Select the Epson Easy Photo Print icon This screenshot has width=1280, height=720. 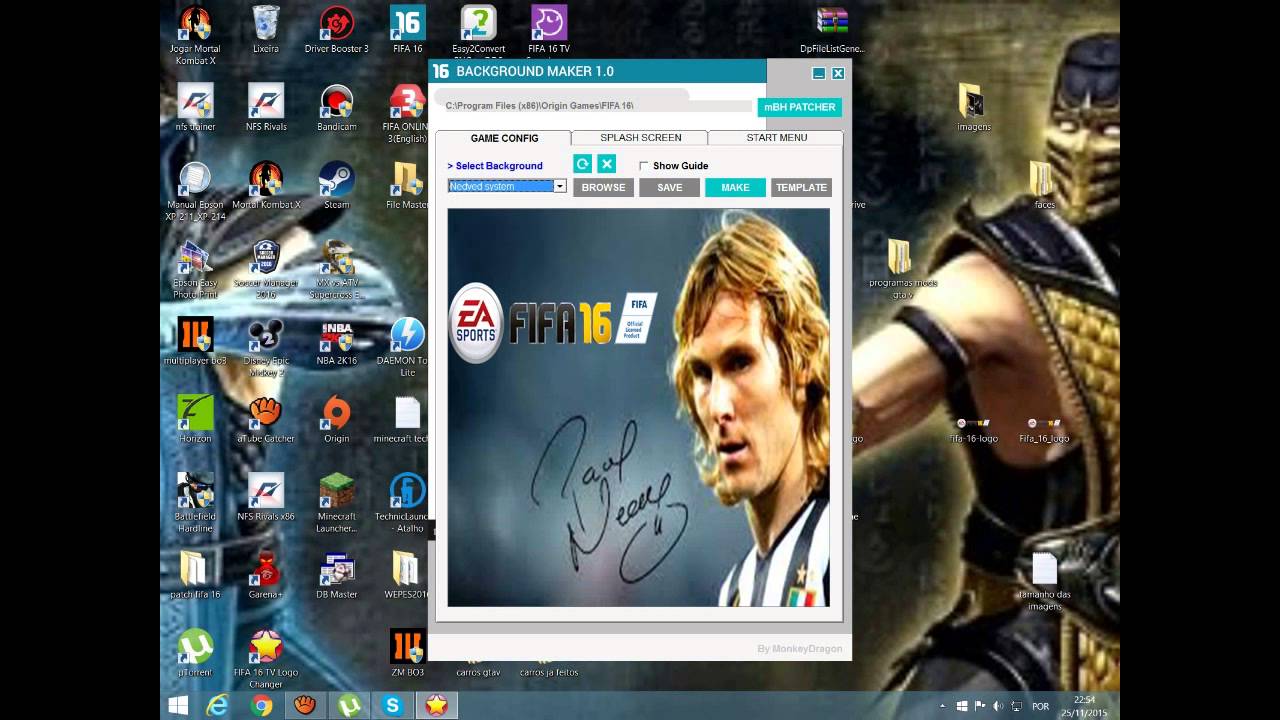195,268
